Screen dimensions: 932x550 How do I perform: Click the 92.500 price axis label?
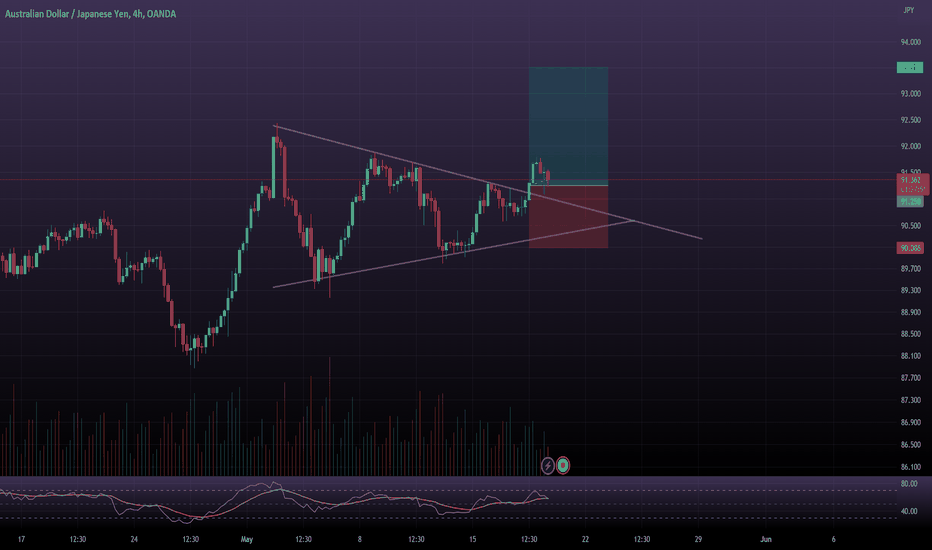911,120
